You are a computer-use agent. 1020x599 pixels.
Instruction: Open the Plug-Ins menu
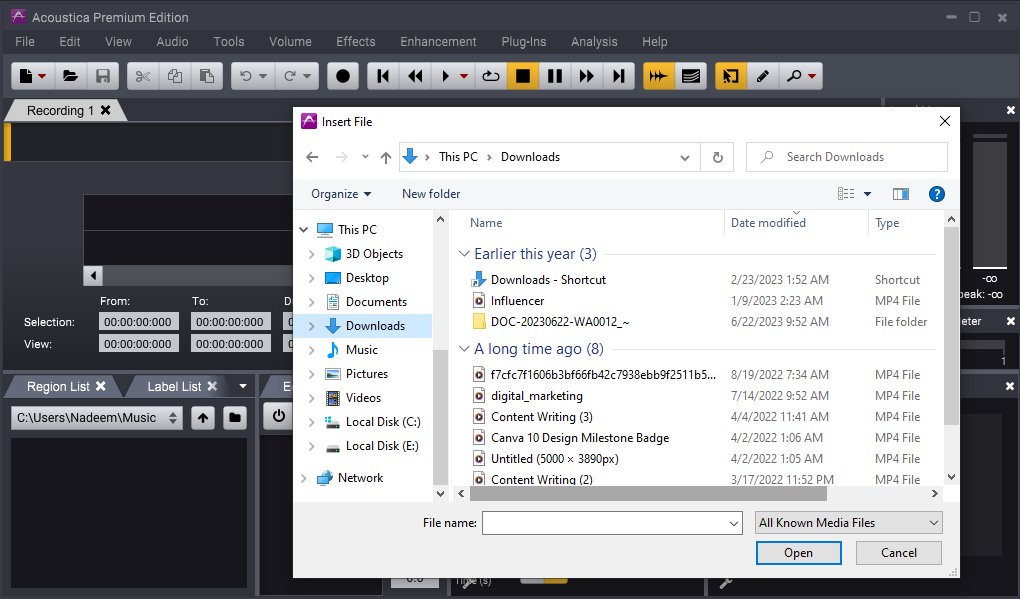point(524,42)
